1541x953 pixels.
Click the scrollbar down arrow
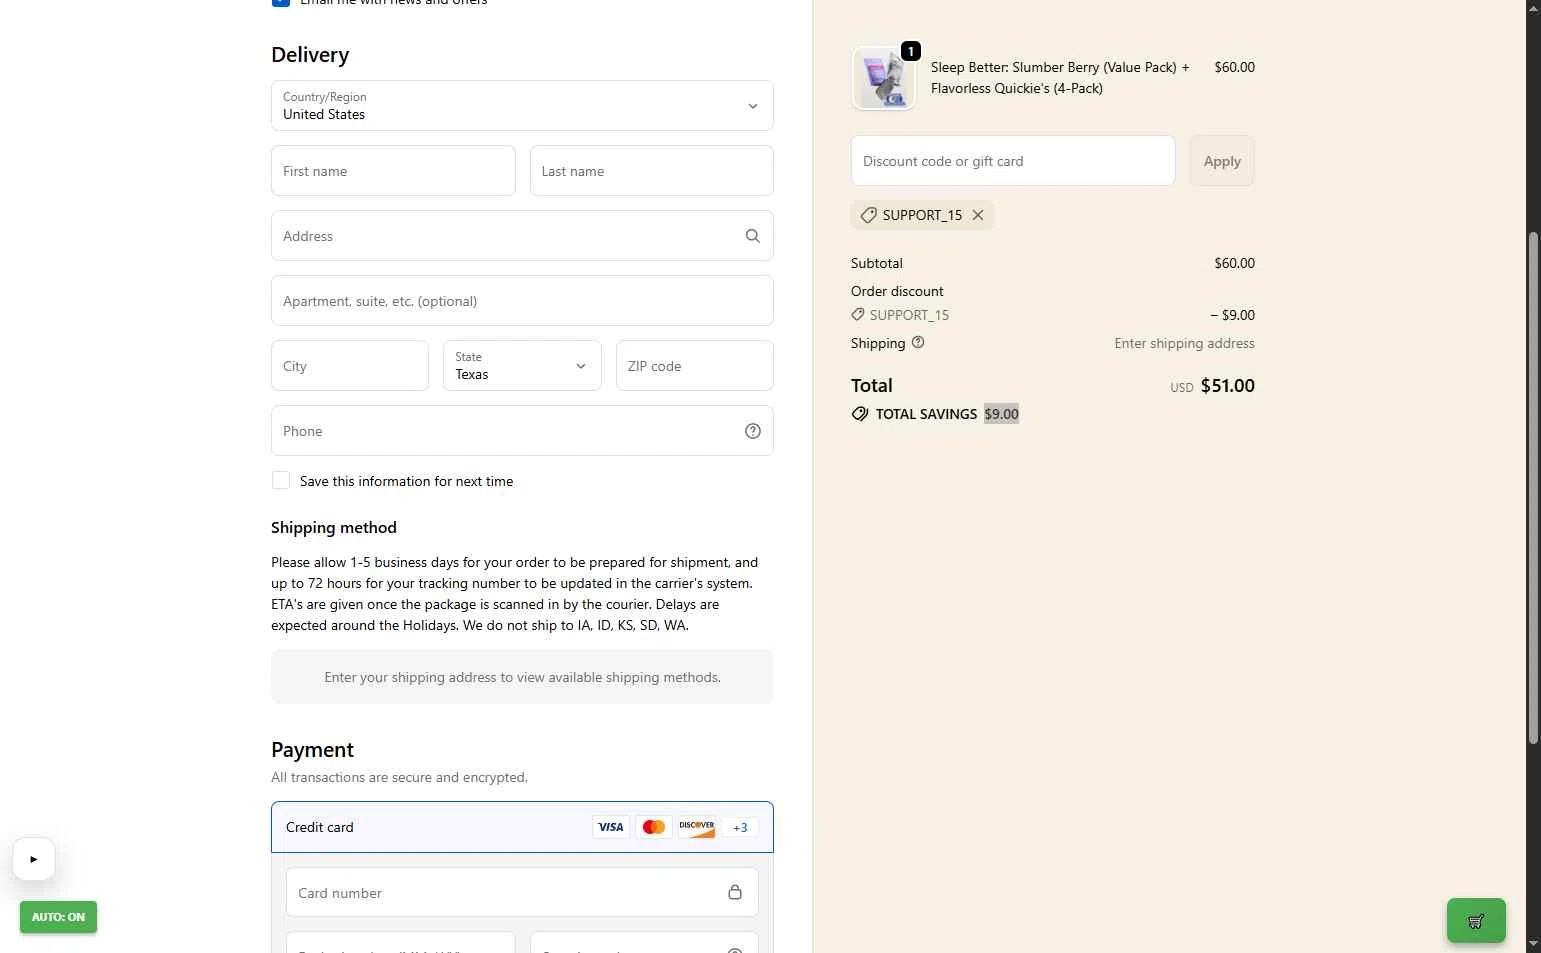(x=1533, y=944)
